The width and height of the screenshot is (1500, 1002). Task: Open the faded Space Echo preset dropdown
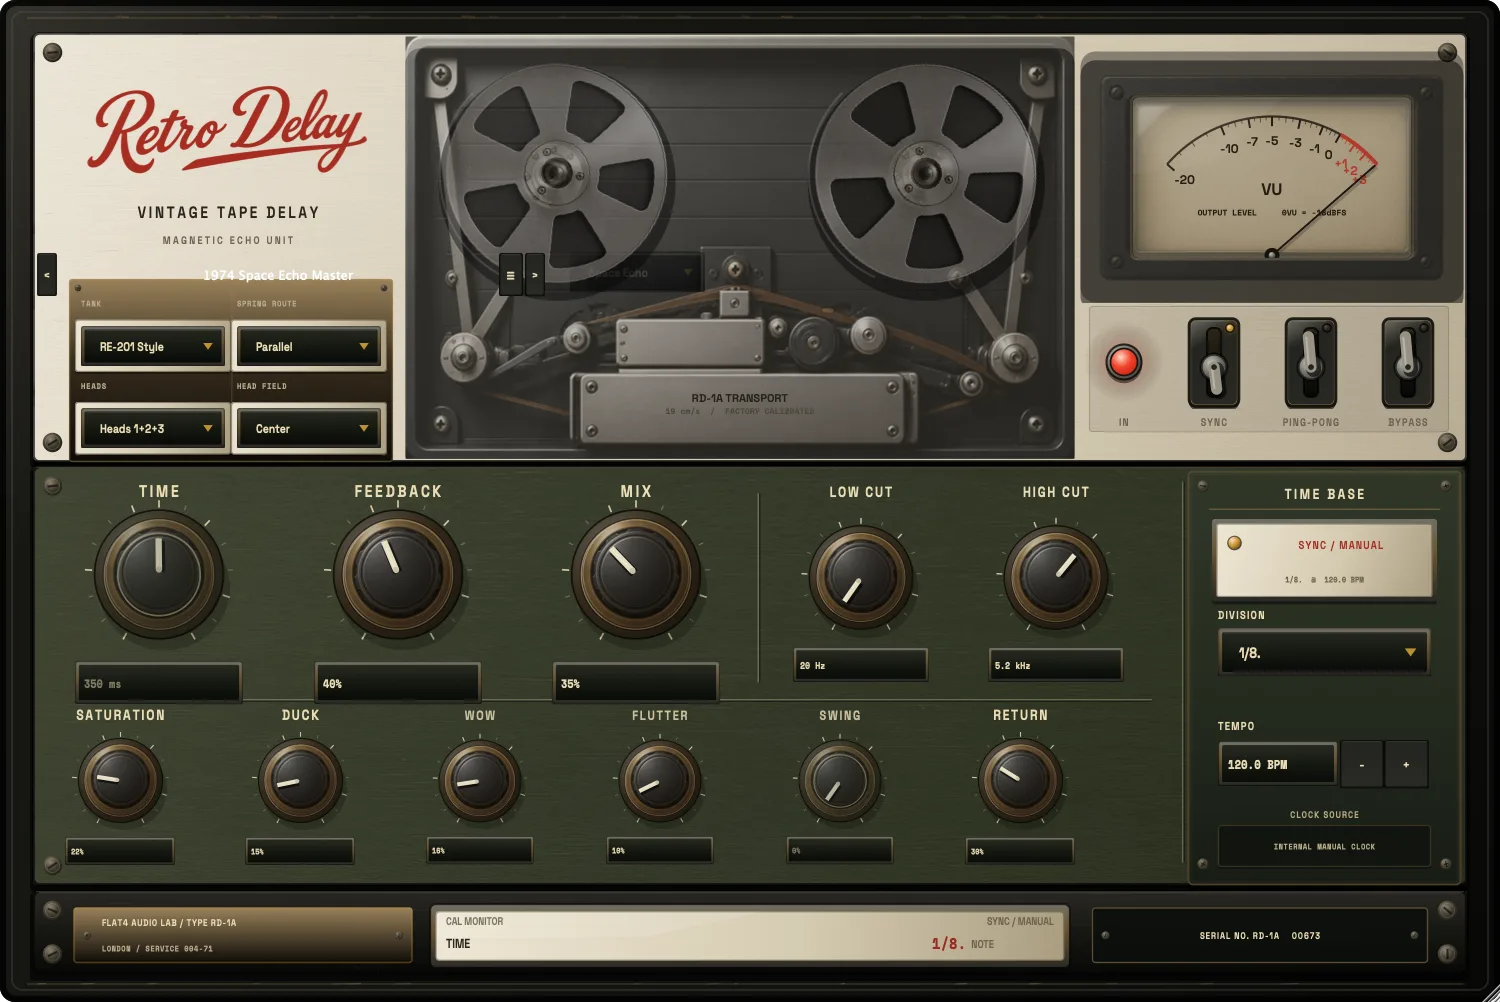pos(635,273)
